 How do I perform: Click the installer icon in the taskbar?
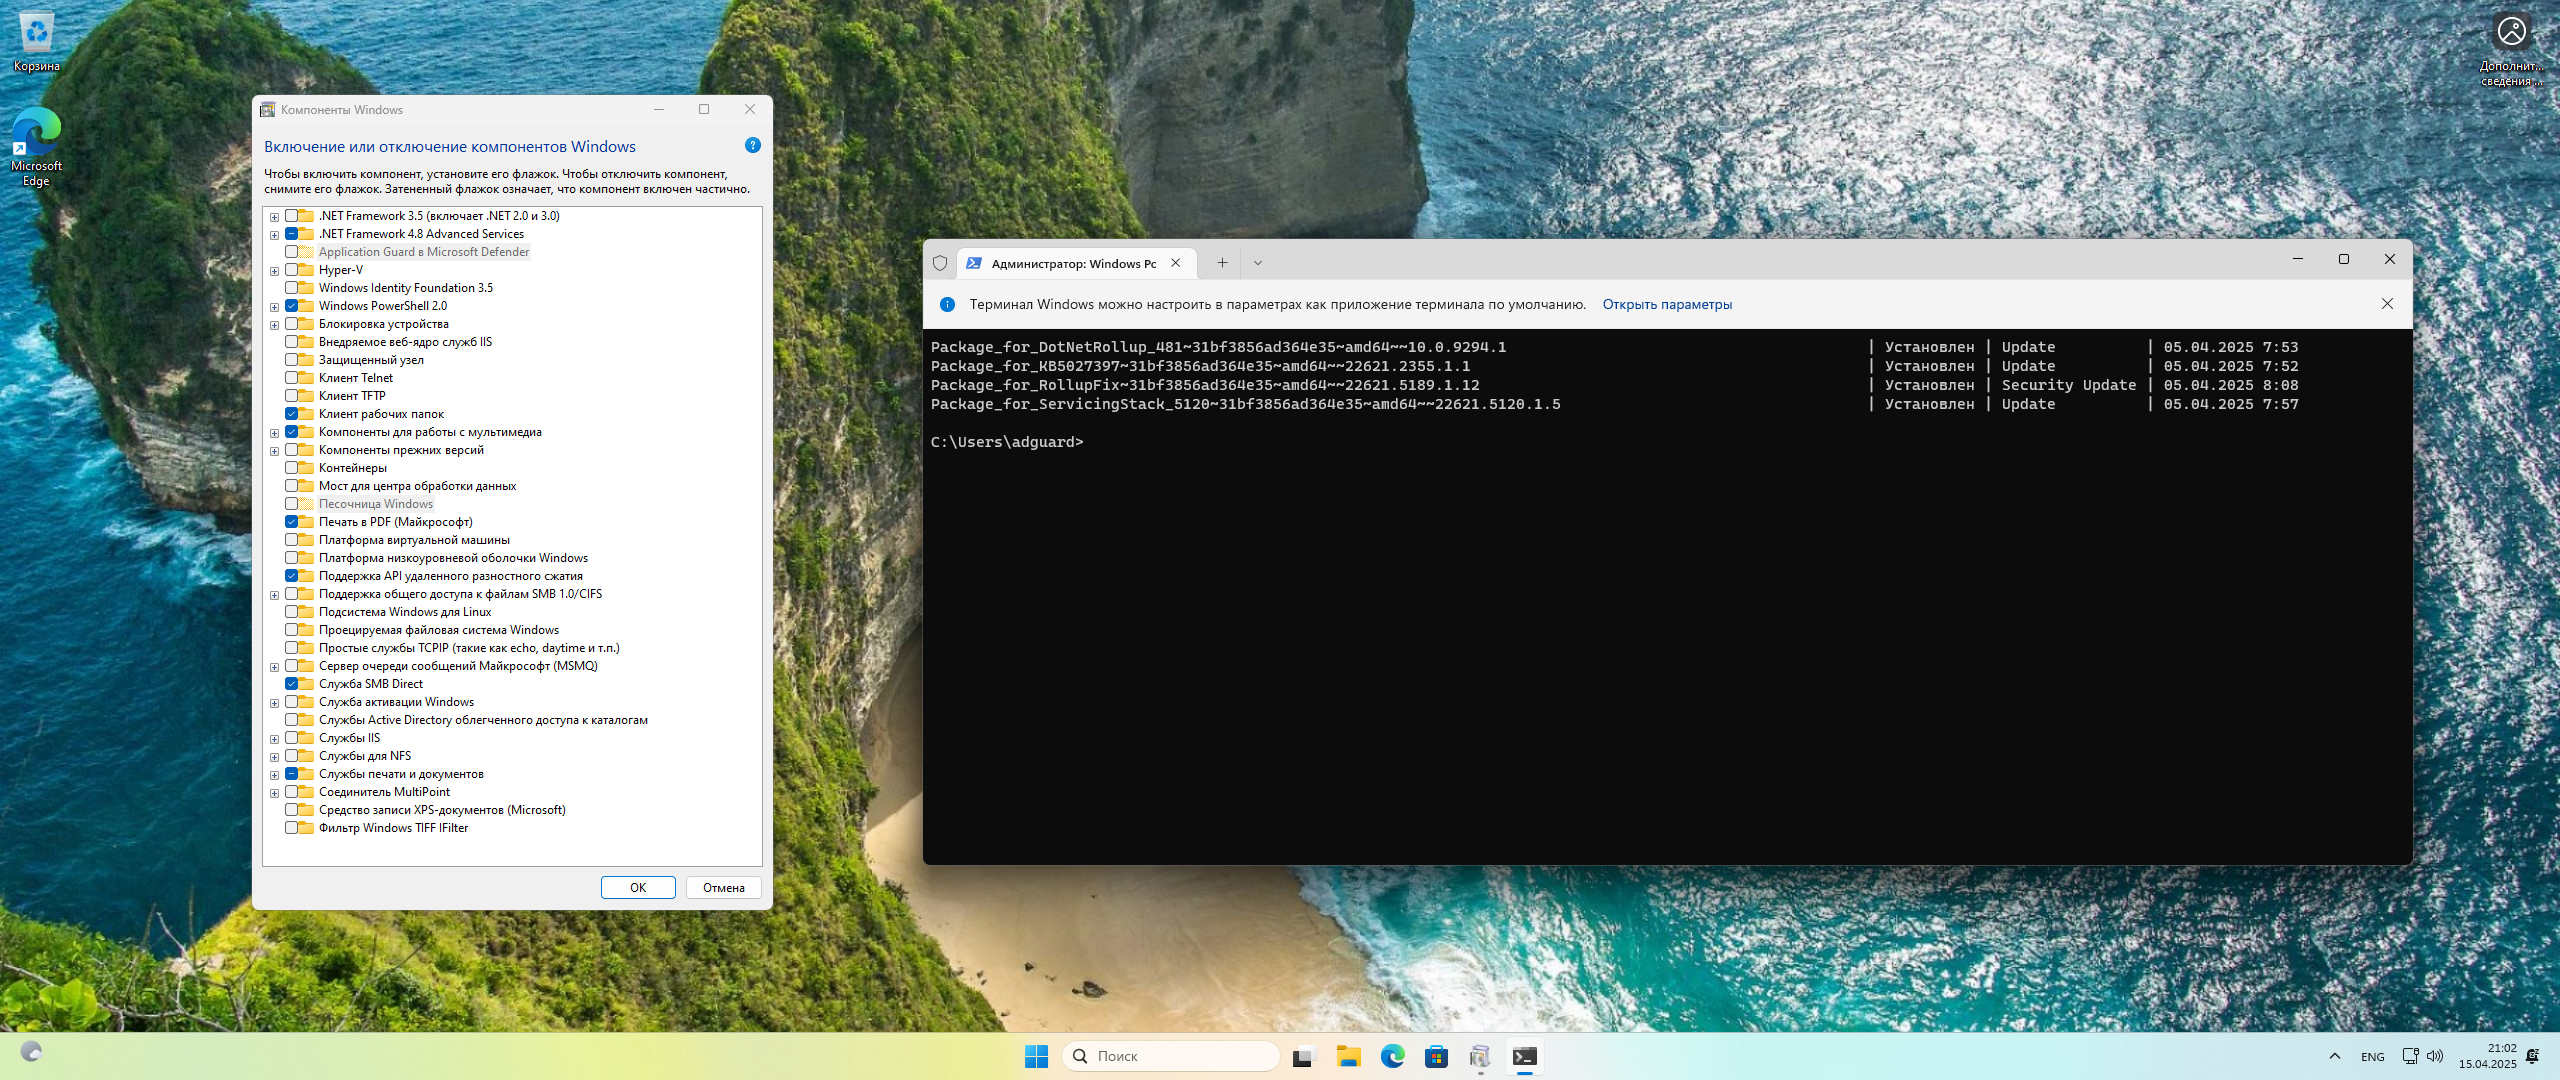click(x=1480, y=1056)
